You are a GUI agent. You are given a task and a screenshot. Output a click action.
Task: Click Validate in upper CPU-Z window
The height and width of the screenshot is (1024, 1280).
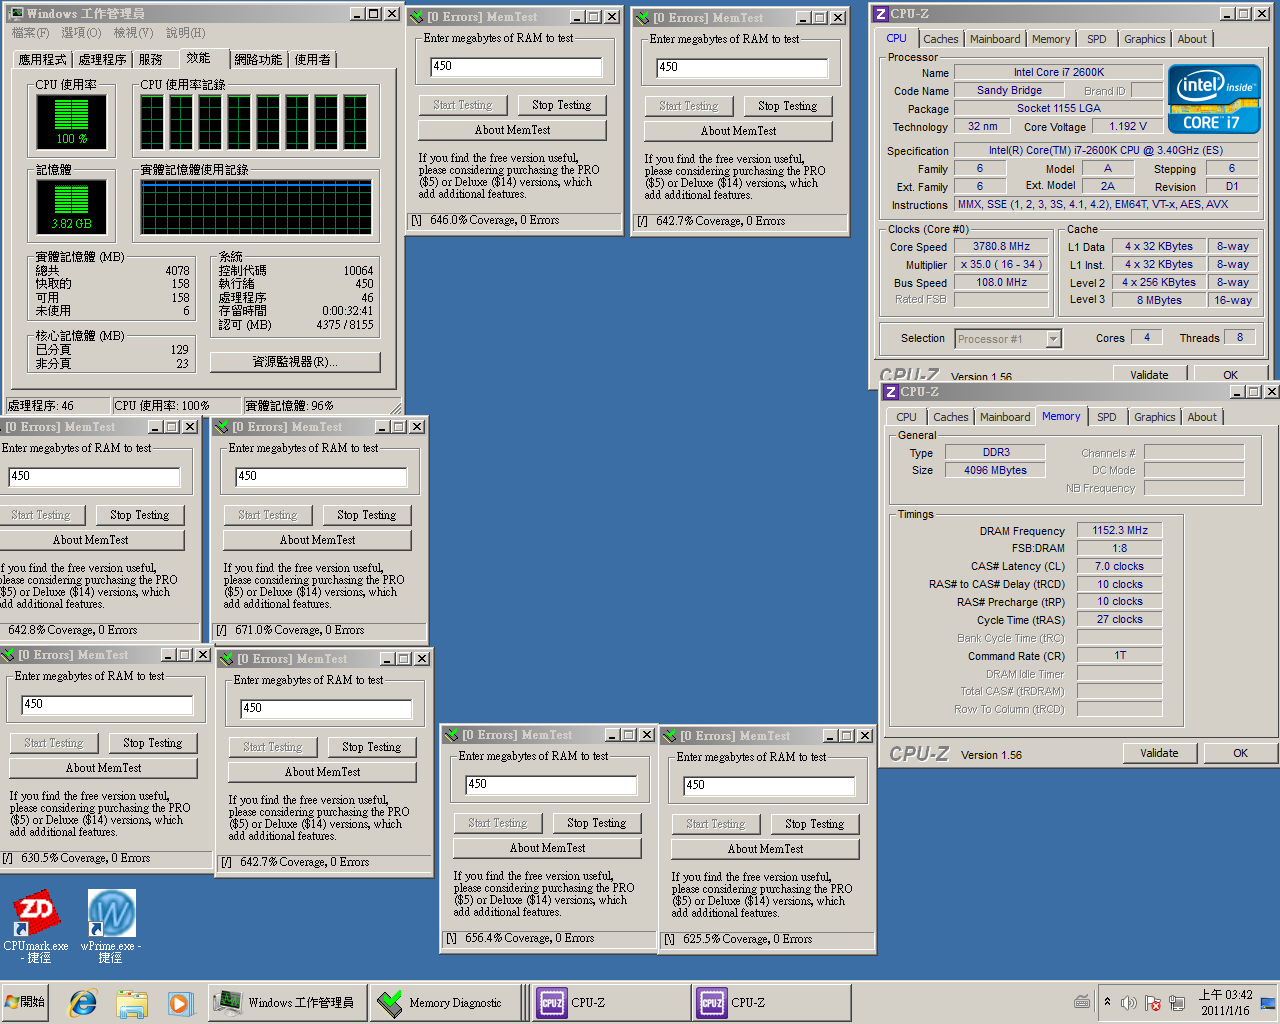(1150, 374)
